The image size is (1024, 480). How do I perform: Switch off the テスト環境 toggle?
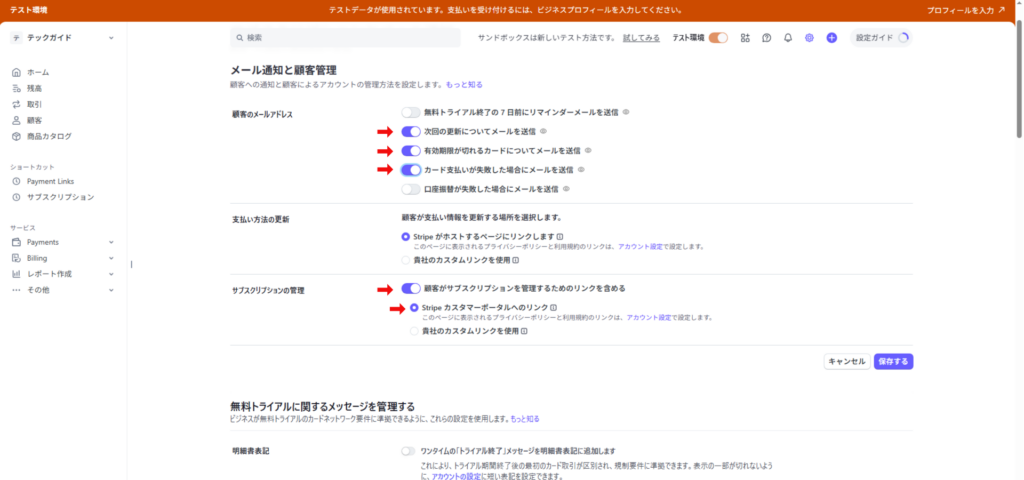718,38
